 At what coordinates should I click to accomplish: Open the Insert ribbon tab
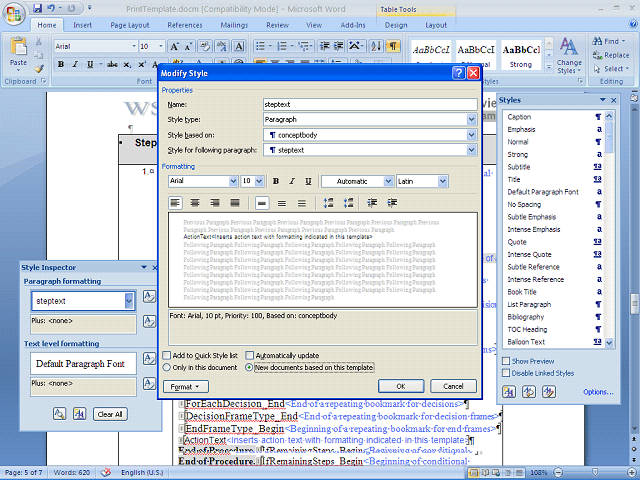point(82,25)
